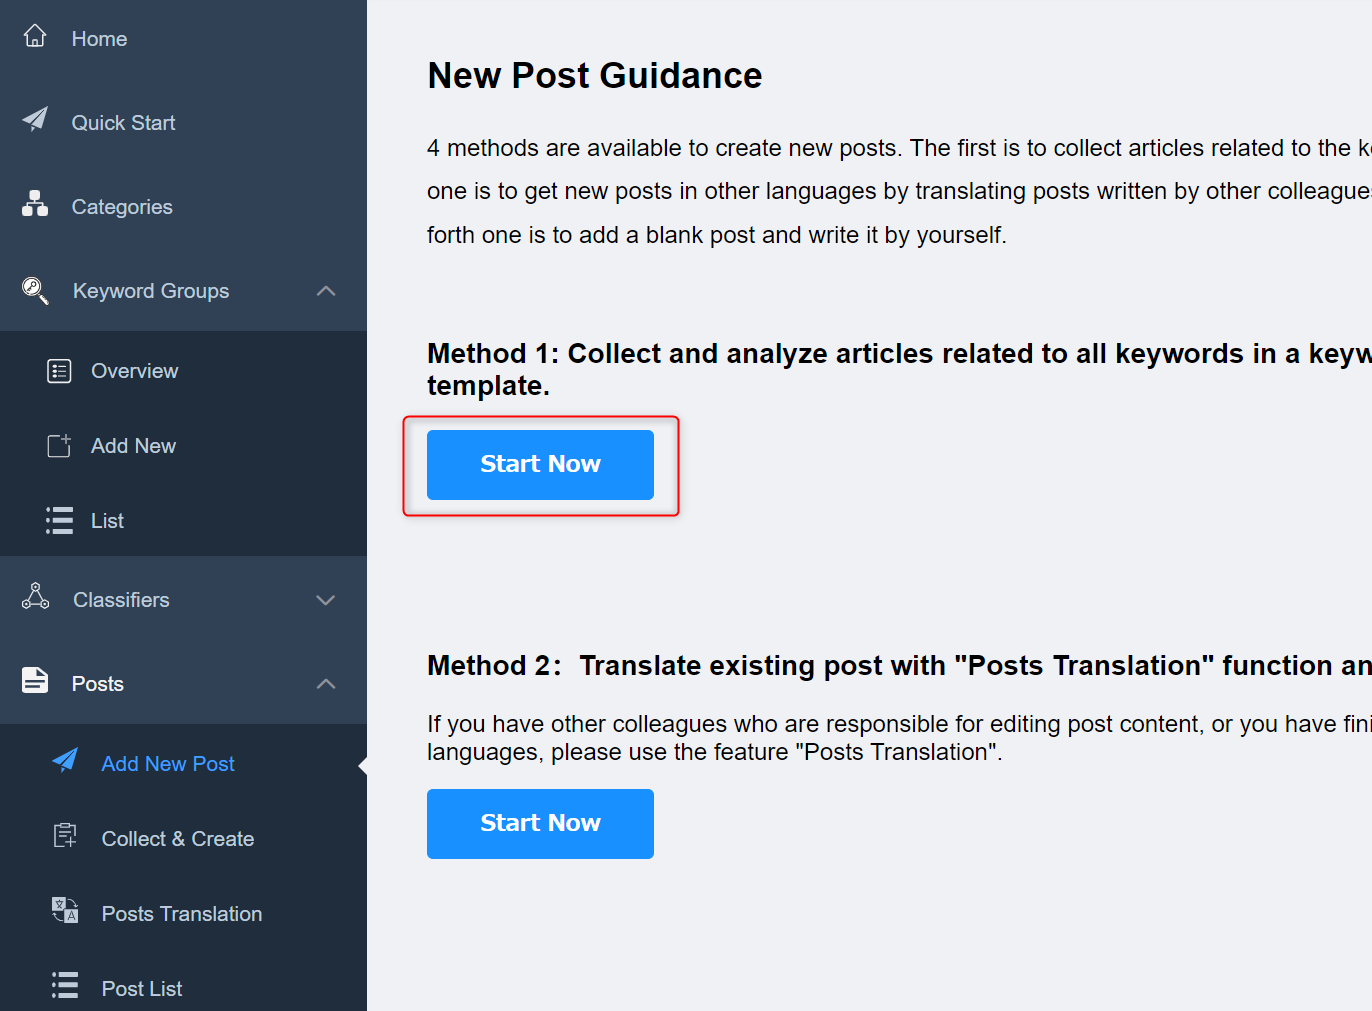Select the Categories menu label
The width and height of the screenshot is (1372, 1011).
(122, 207)
